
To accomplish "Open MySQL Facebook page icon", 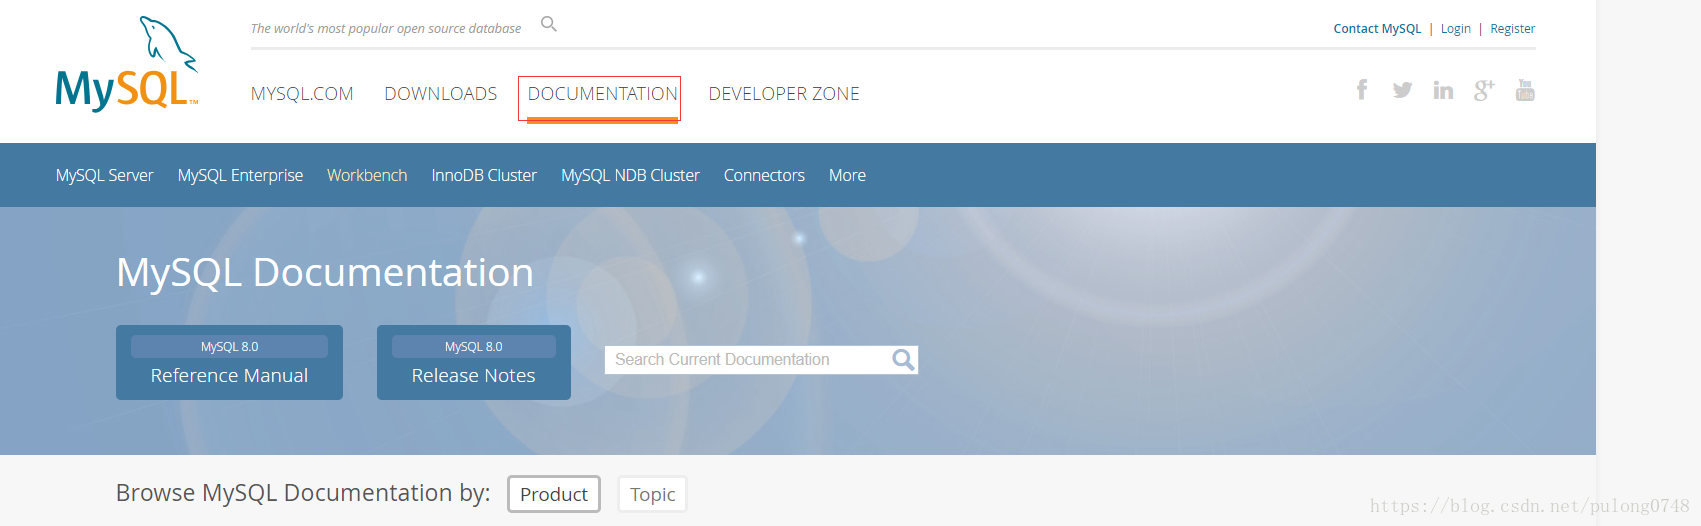I will click(1362, 90).
